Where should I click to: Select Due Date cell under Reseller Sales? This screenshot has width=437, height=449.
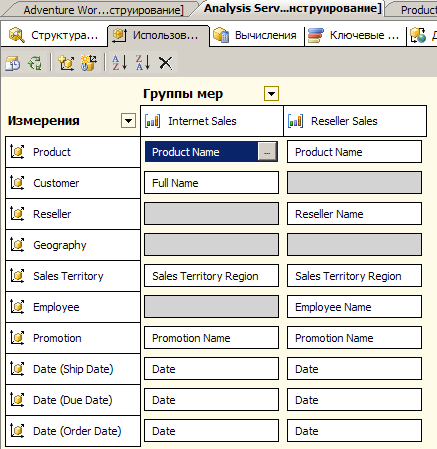click(x=354, y=400)
